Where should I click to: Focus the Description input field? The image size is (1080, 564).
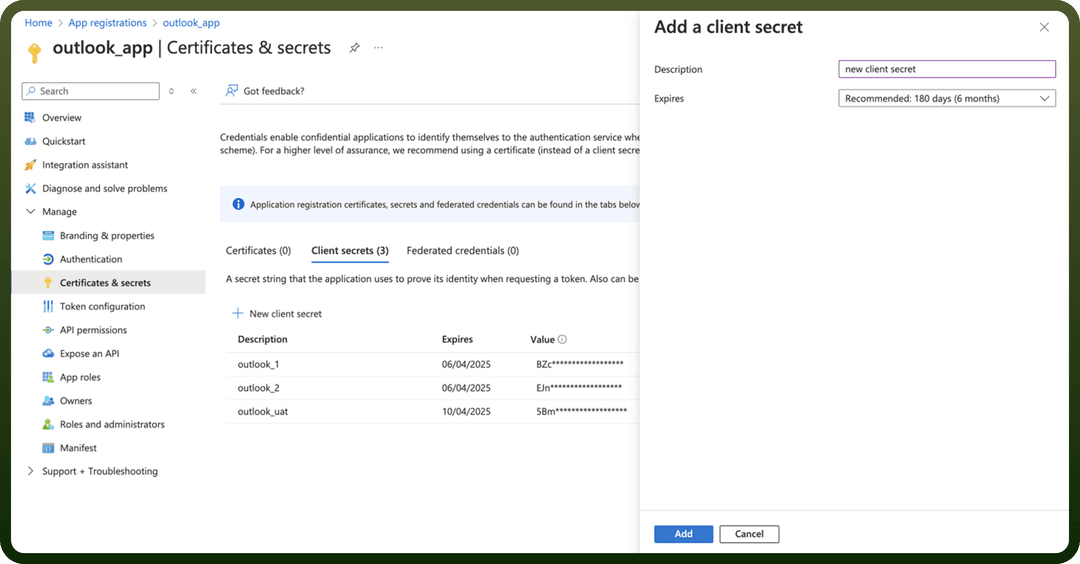coord(946,69)
